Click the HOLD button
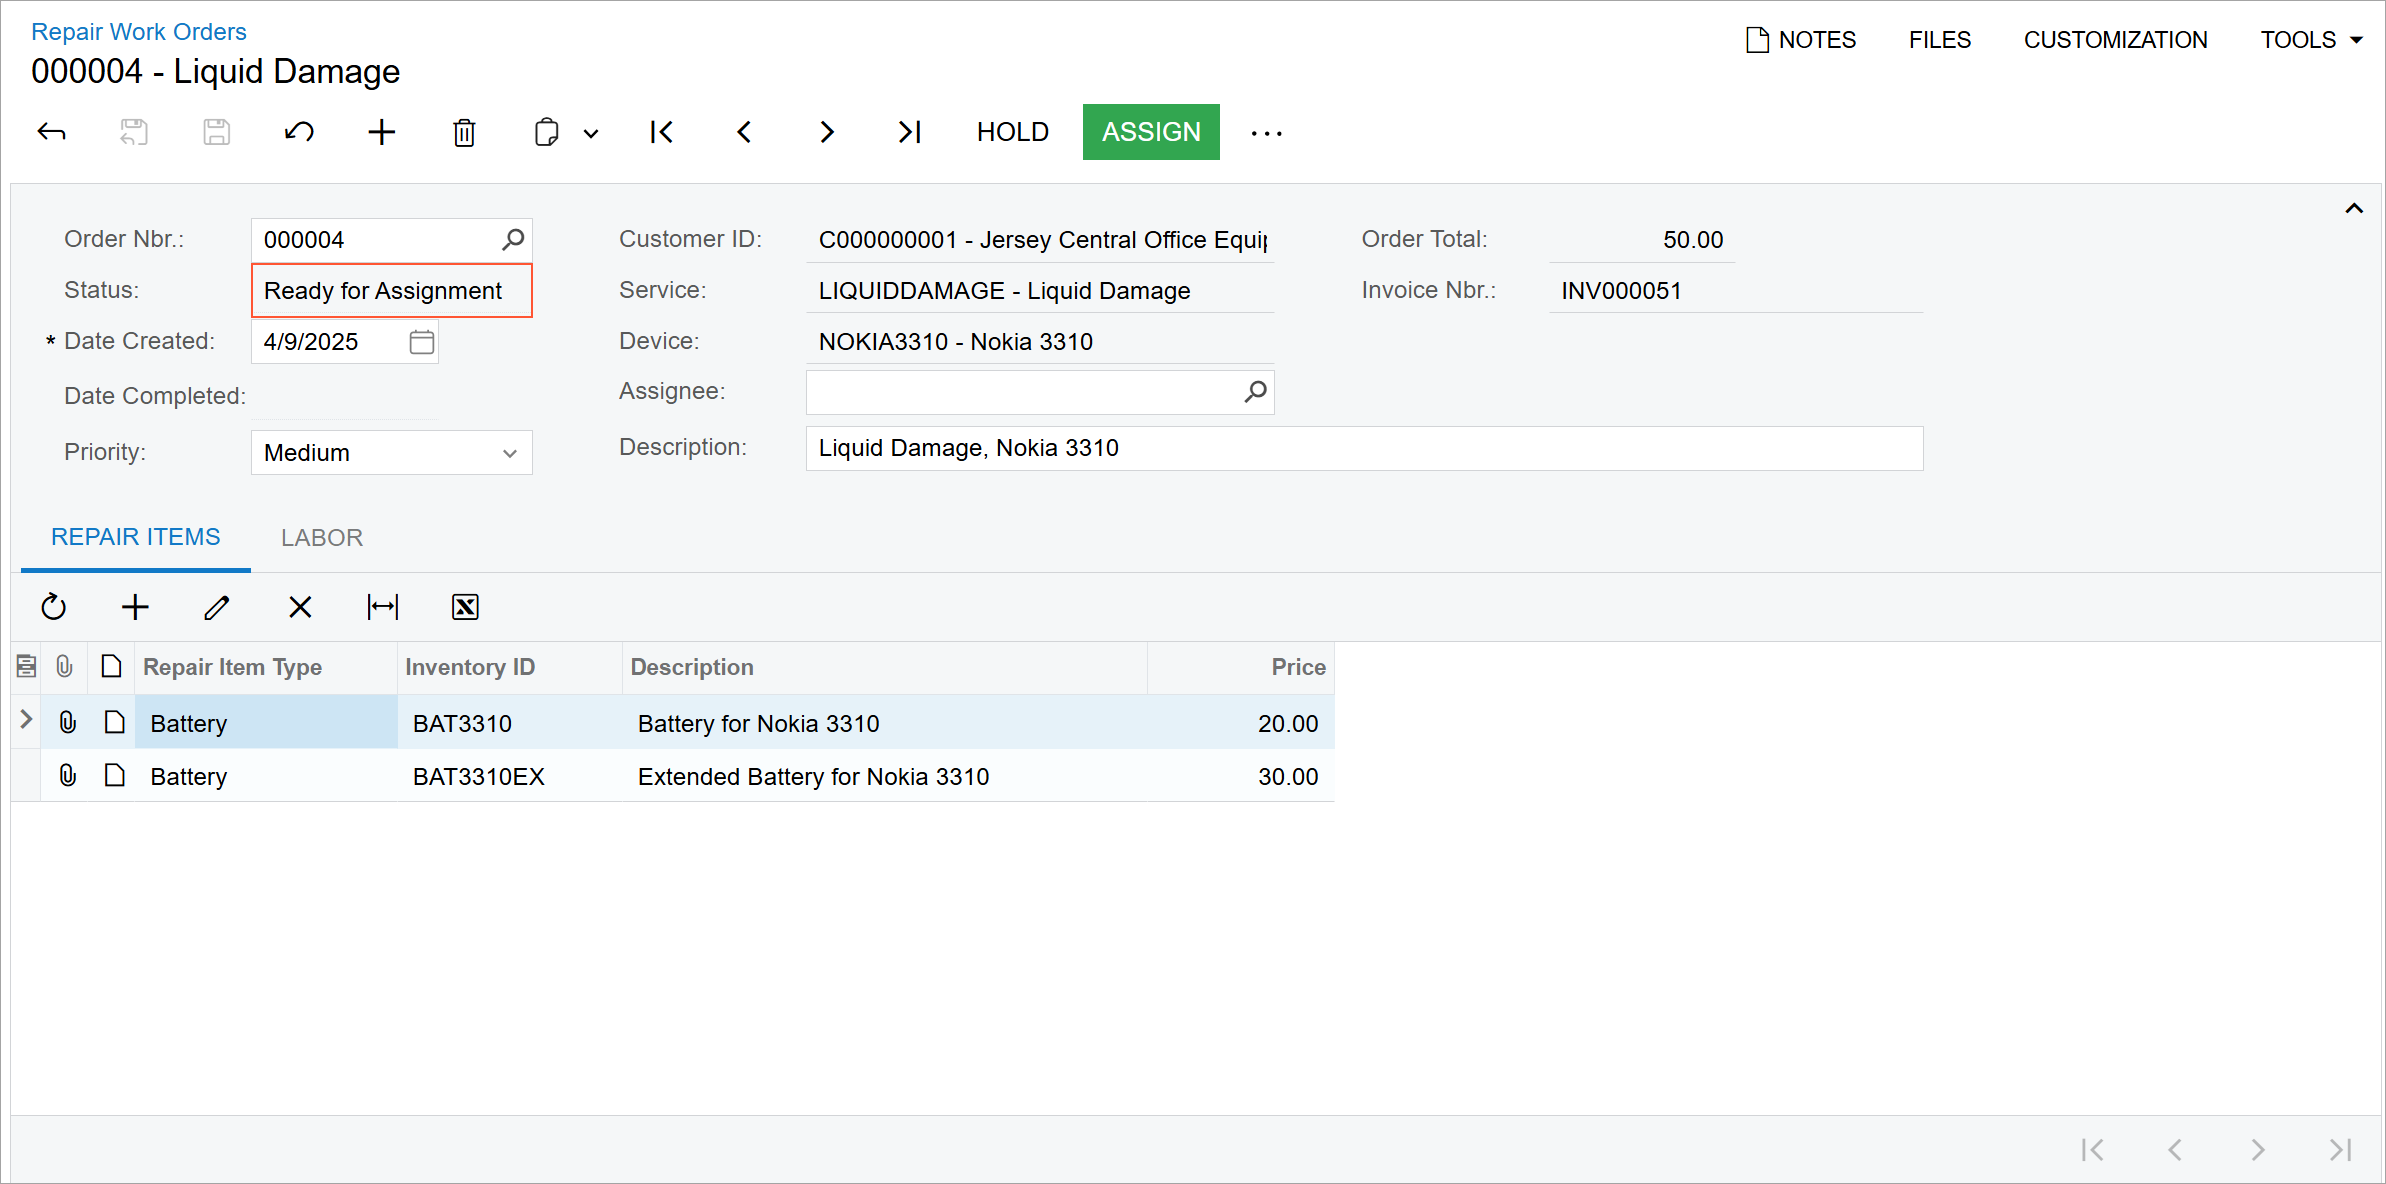 1012,132
